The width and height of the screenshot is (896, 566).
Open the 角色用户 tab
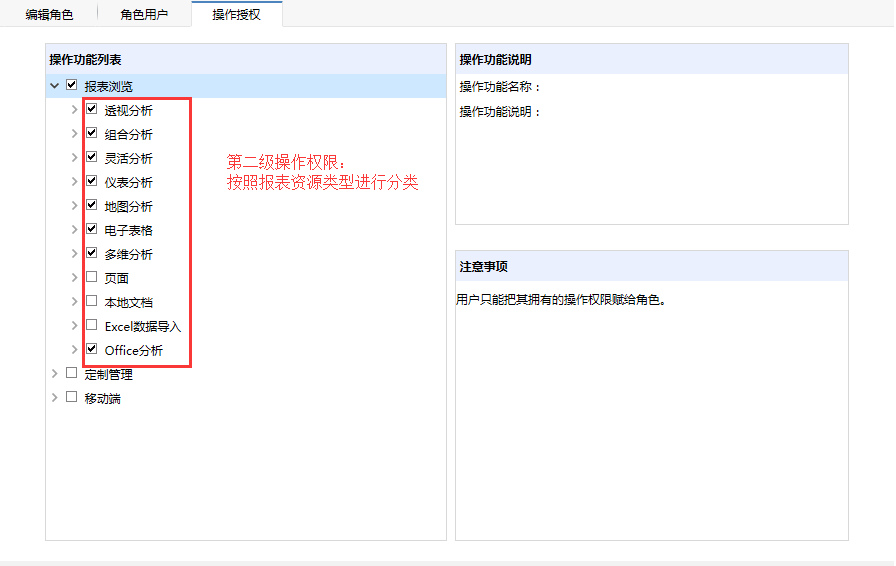point(144,14)
